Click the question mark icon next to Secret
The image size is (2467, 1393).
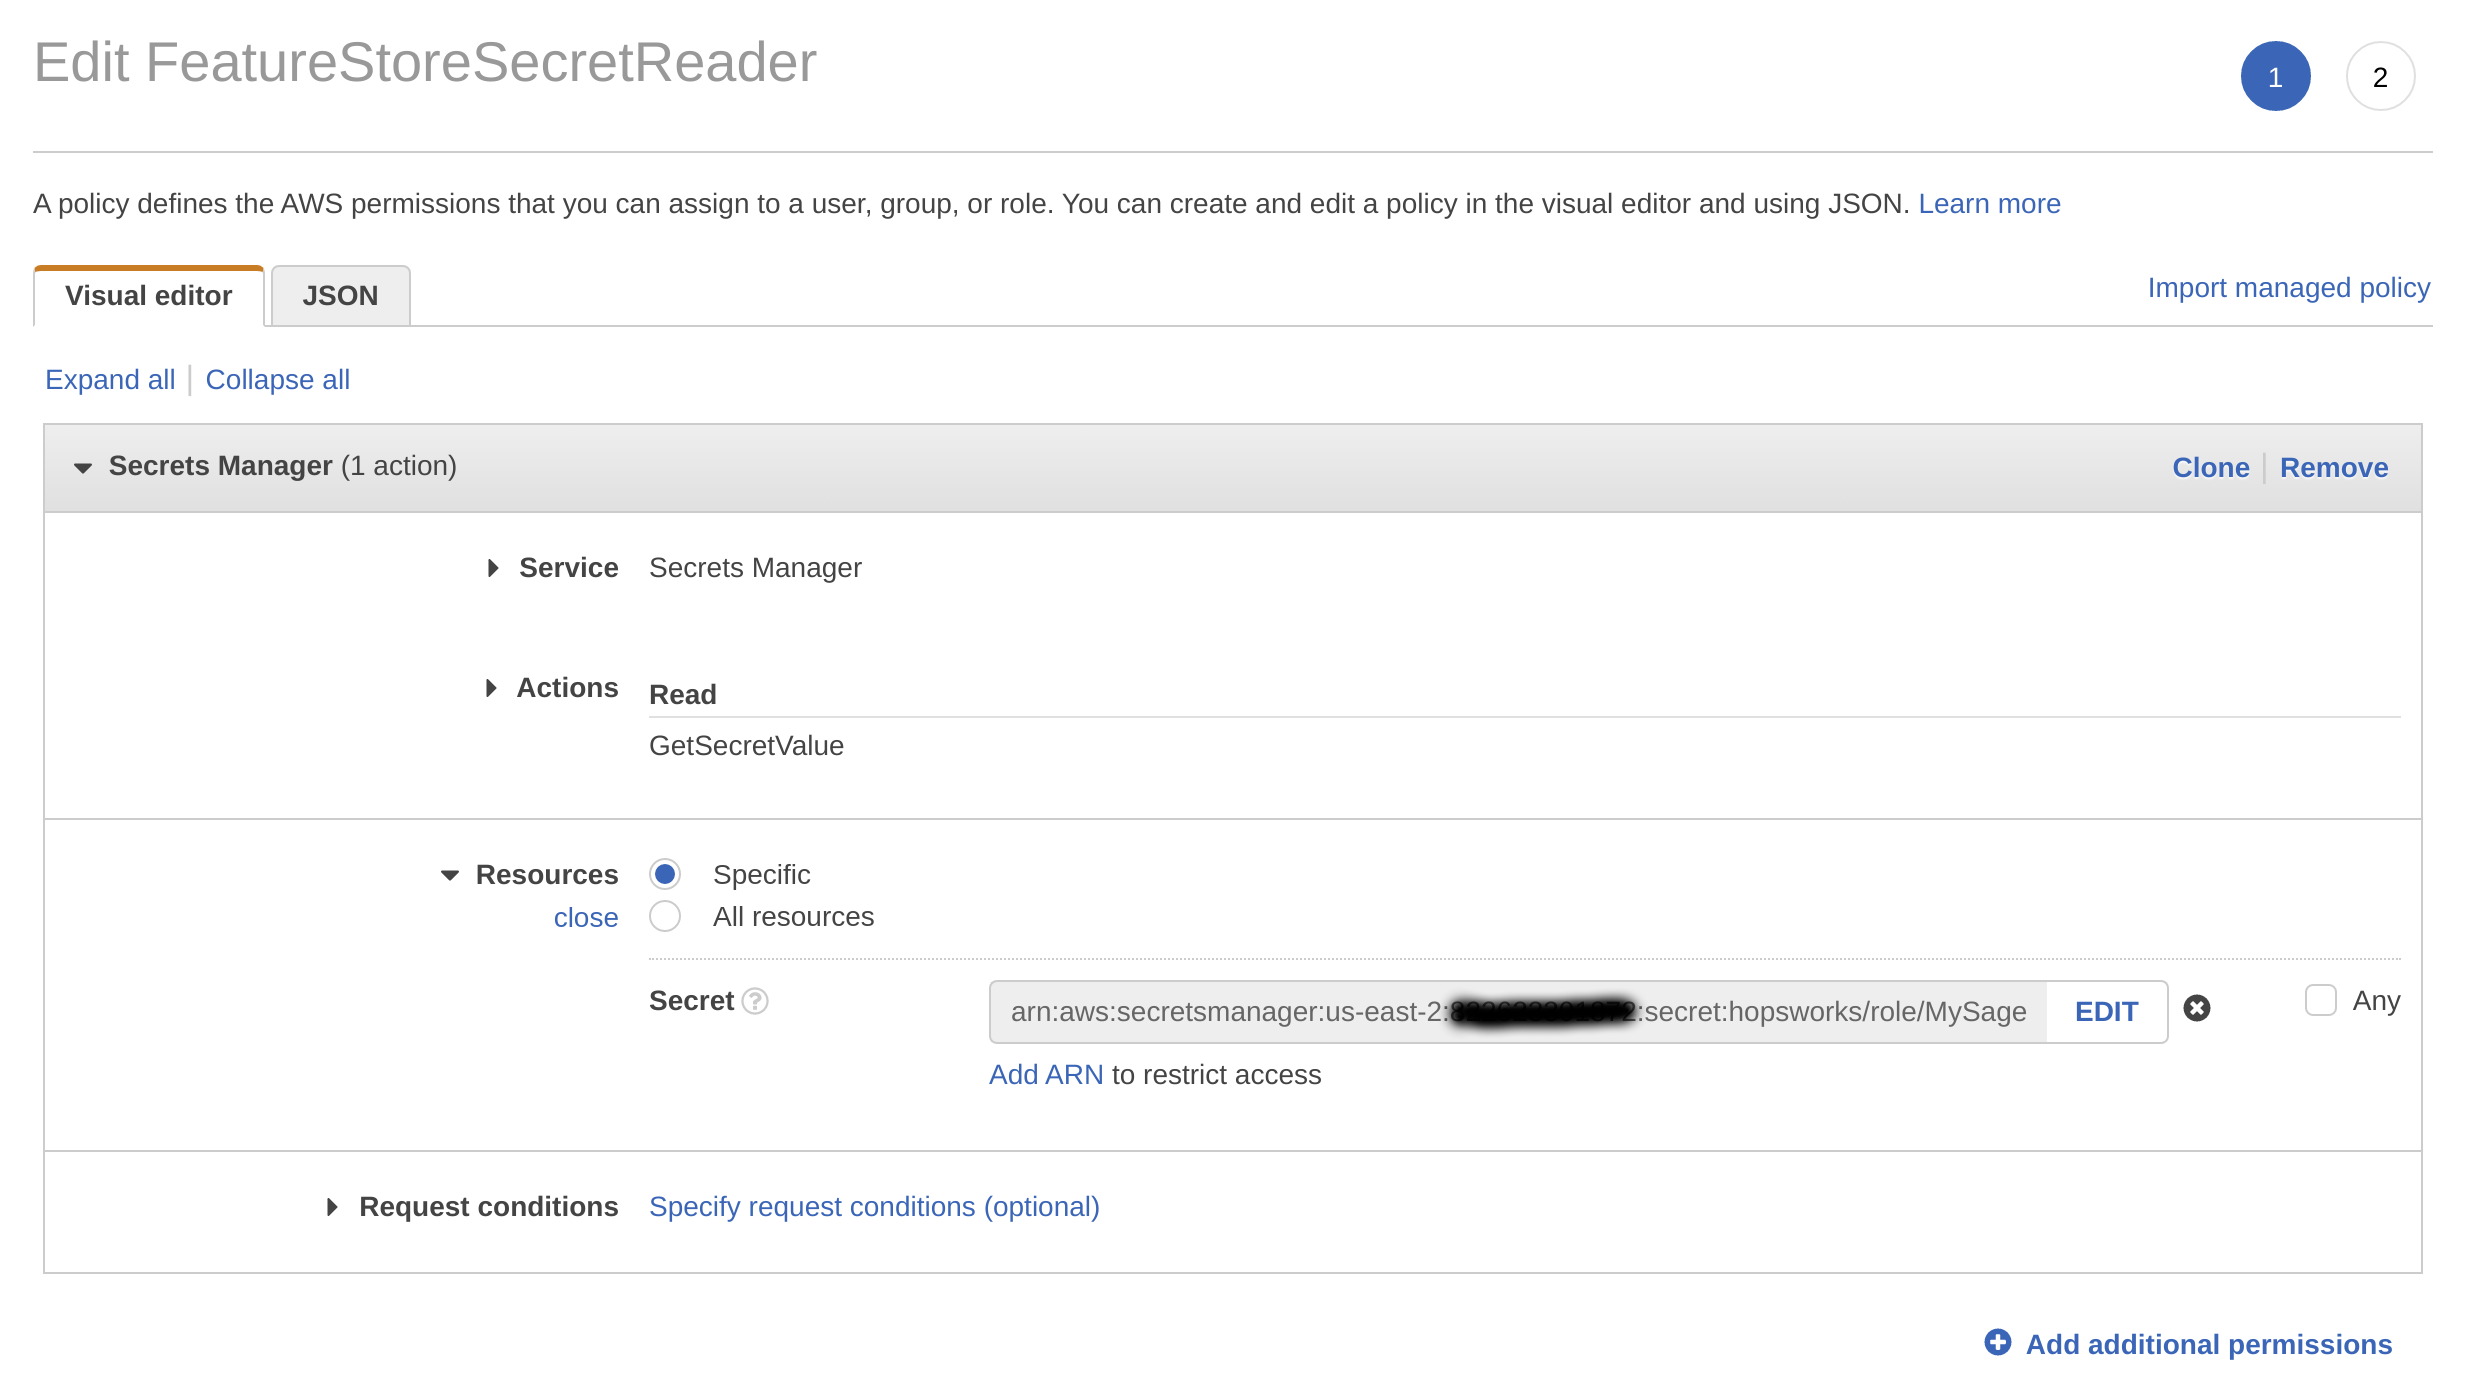point(759,1002)
